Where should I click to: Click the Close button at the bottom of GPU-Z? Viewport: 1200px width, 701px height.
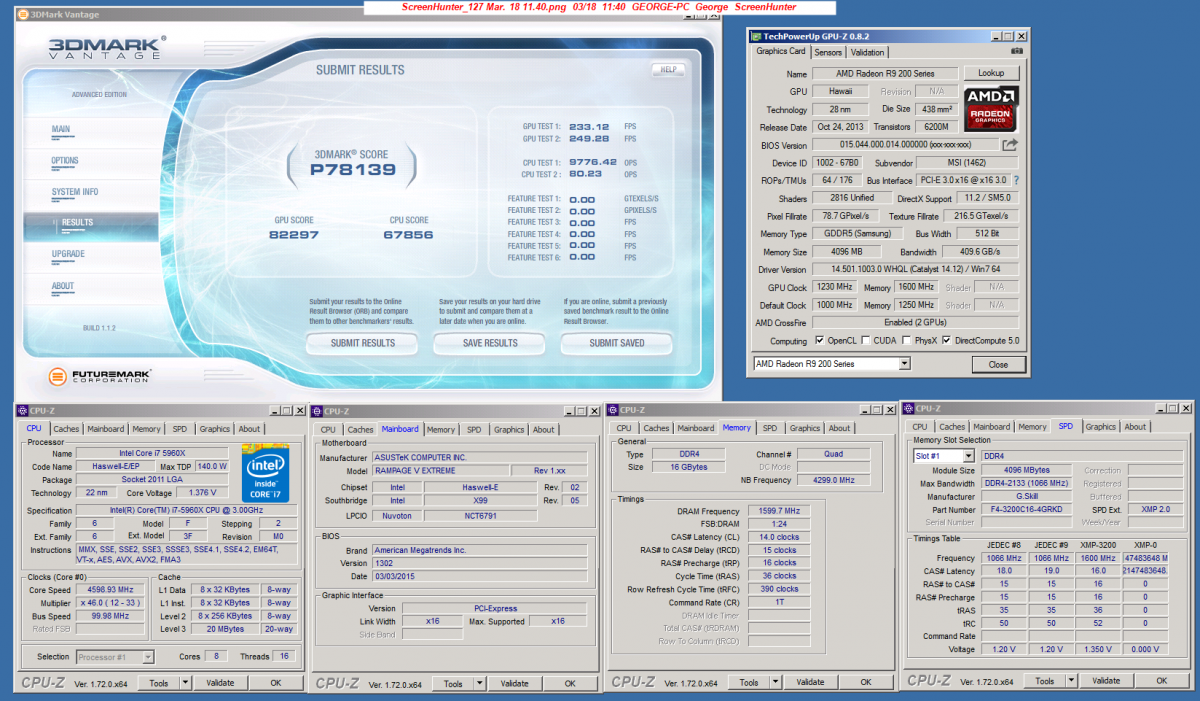pos(998,365)
